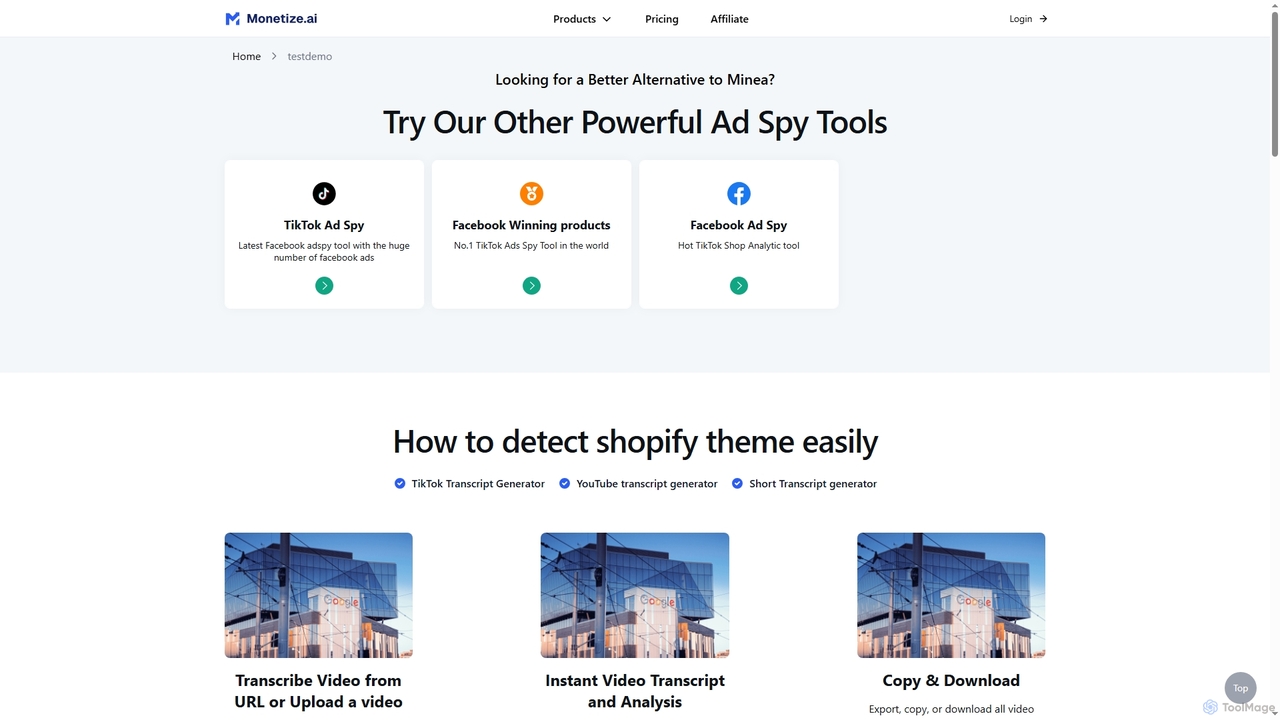This screenshot has width=1280, height=720.
Task: Open the Copy & Download thumbnail image
Action: [951, 595]
